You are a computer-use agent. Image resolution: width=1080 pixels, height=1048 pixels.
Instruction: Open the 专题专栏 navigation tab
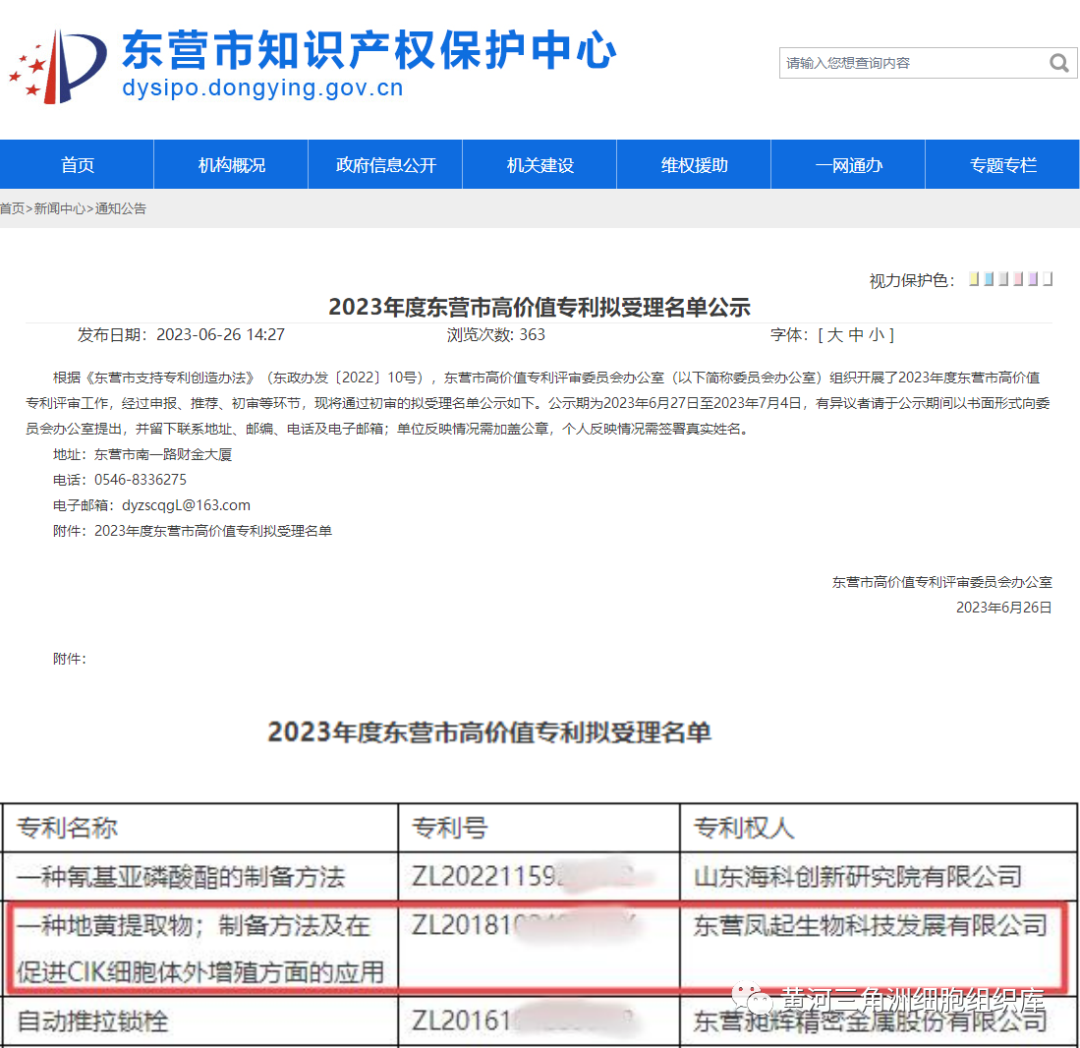tap(1003, 165)
